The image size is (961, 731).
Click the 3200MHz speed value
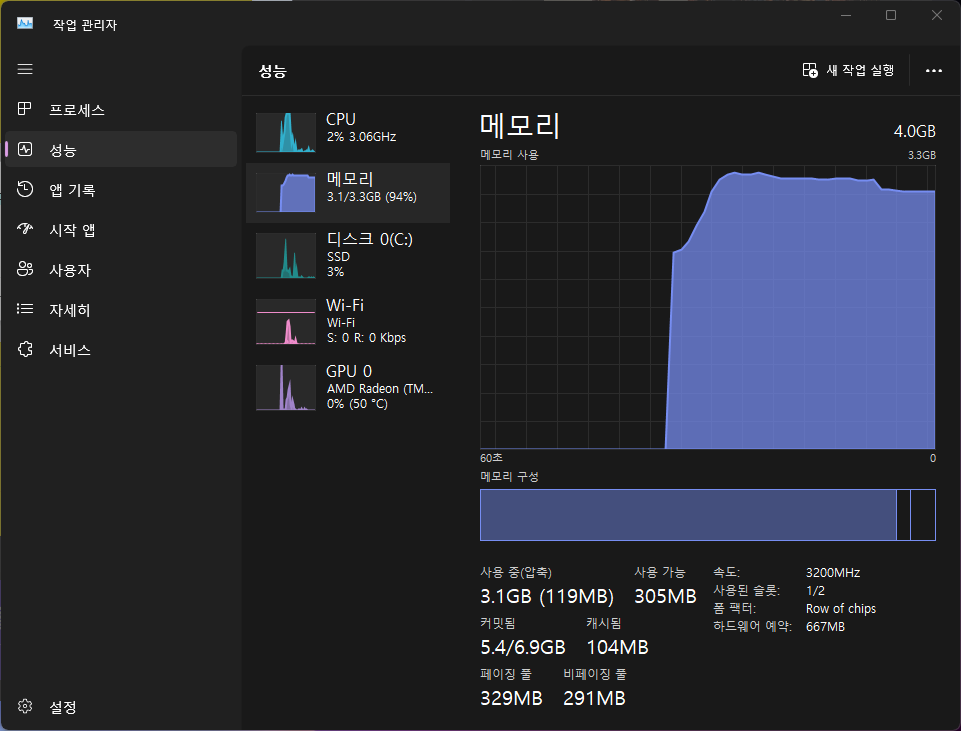pos(833,572)
